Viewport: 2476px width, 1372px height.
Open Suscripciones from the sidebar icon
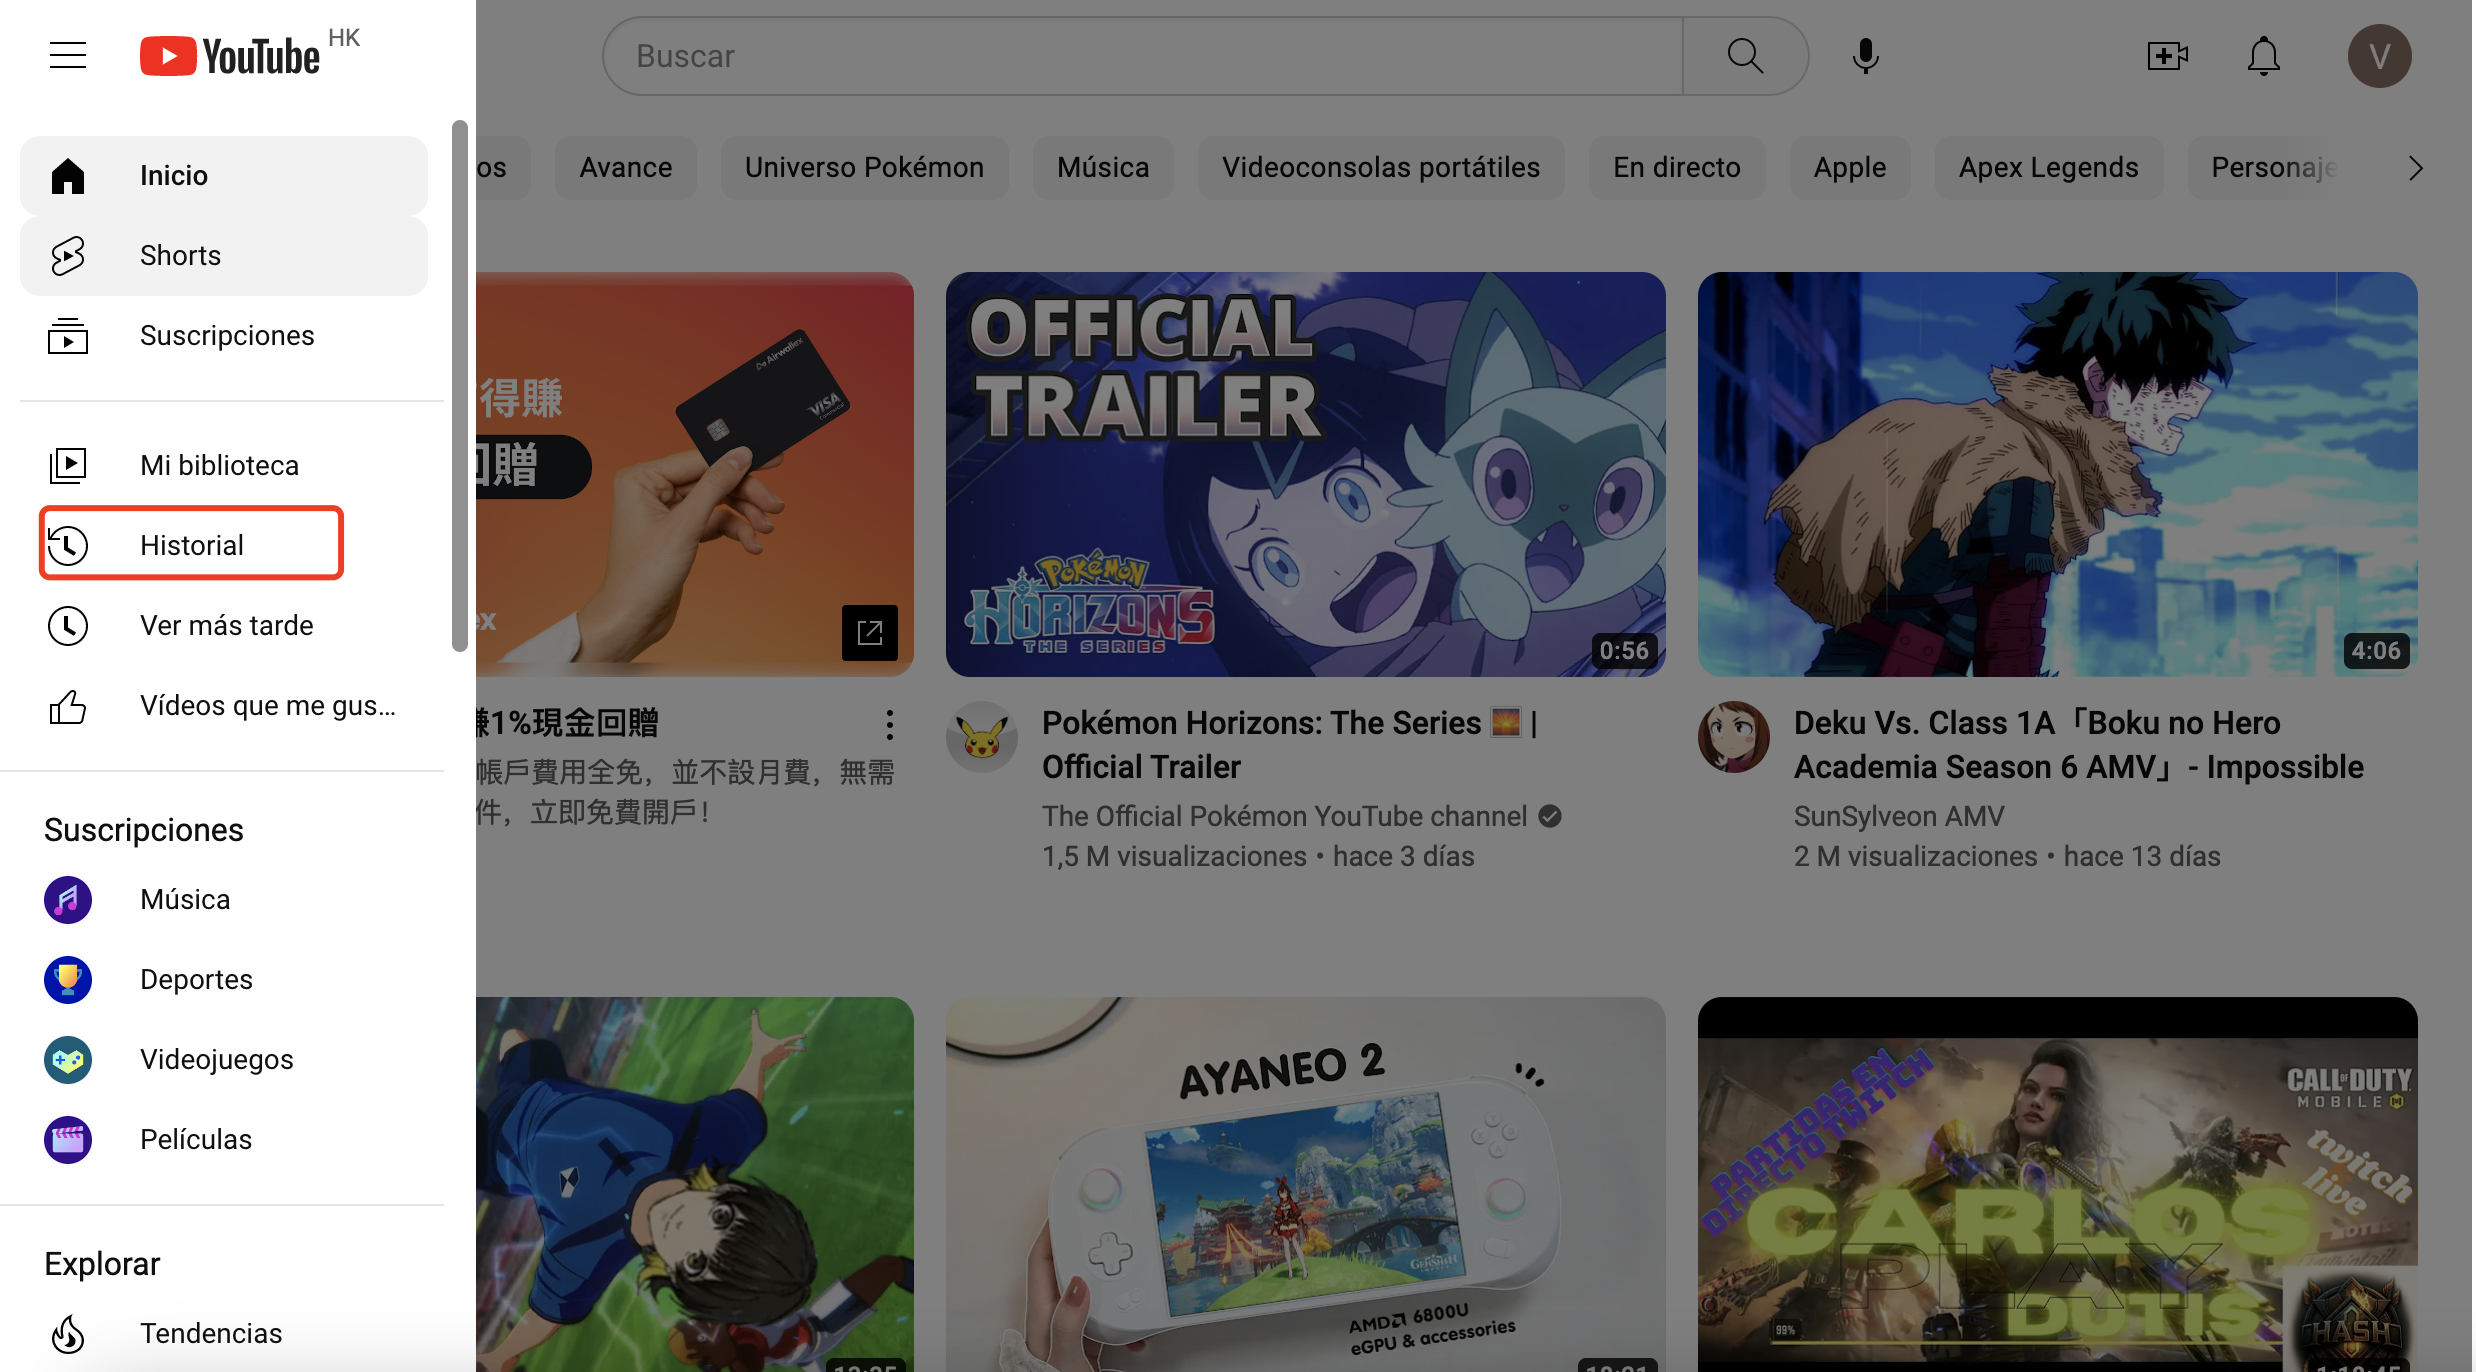pyautogui.click(x=67, y=335)
